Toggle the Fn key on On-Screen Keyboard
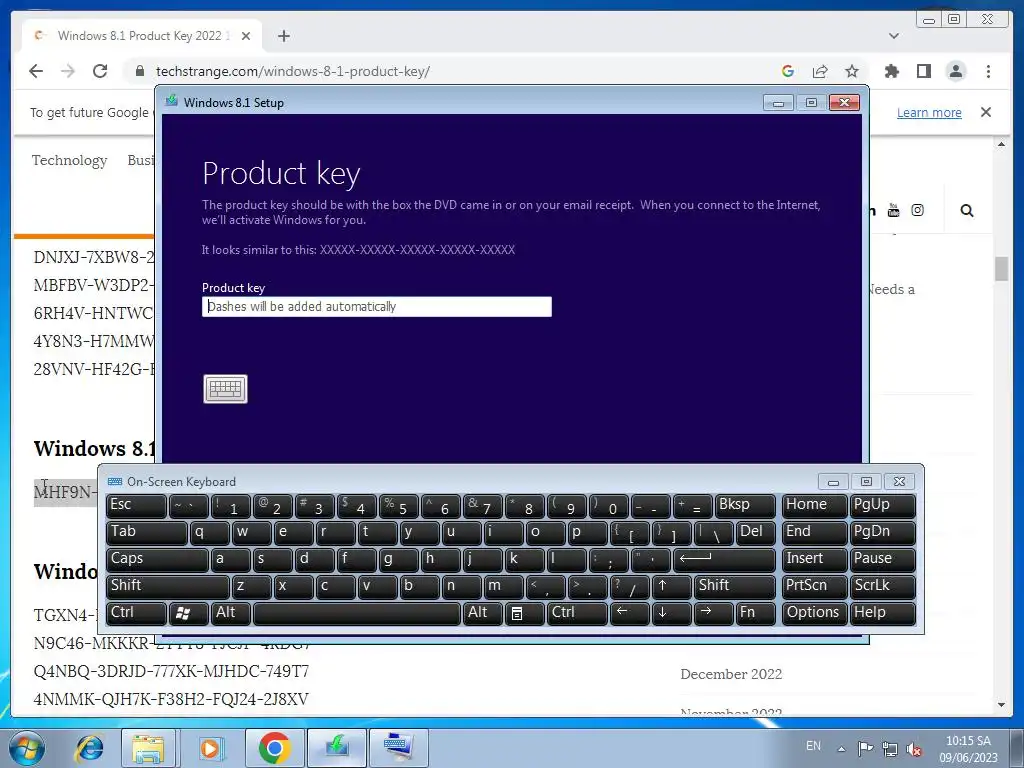1024x768 pixels. (x=756, y=613)
